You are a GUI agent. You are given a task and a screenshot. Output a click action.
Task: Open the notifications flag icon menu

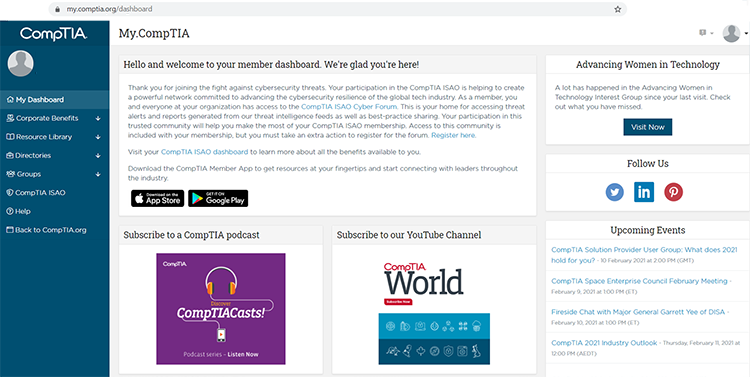706,33
